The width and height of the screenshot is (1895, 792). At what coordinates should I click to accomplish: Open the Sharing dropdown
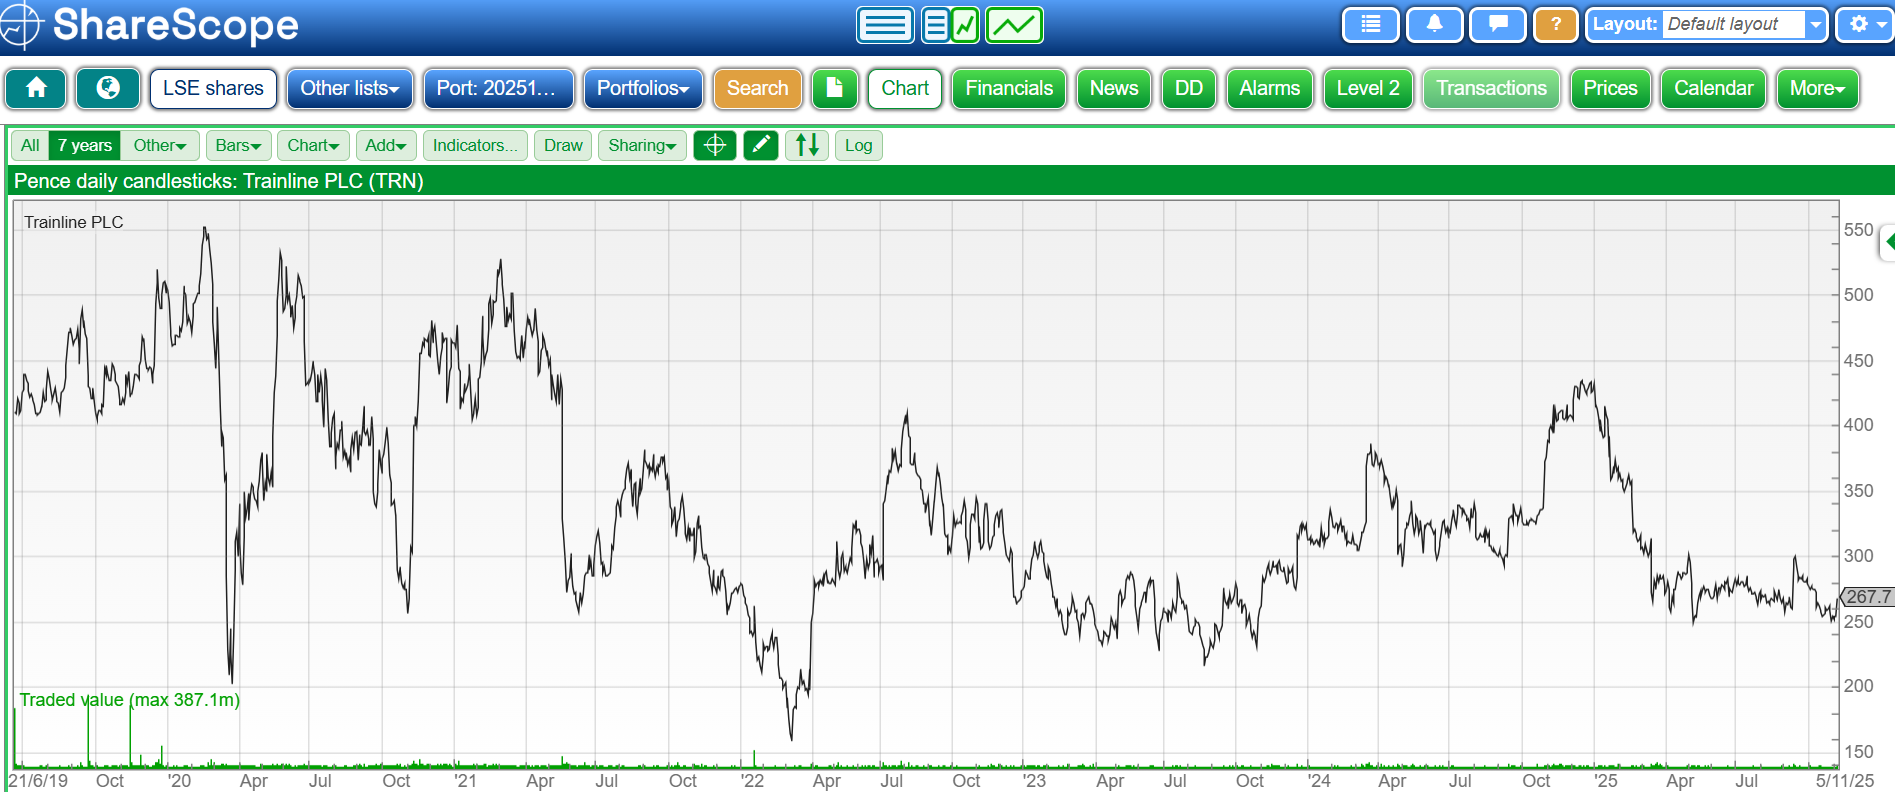pos(642,145)
